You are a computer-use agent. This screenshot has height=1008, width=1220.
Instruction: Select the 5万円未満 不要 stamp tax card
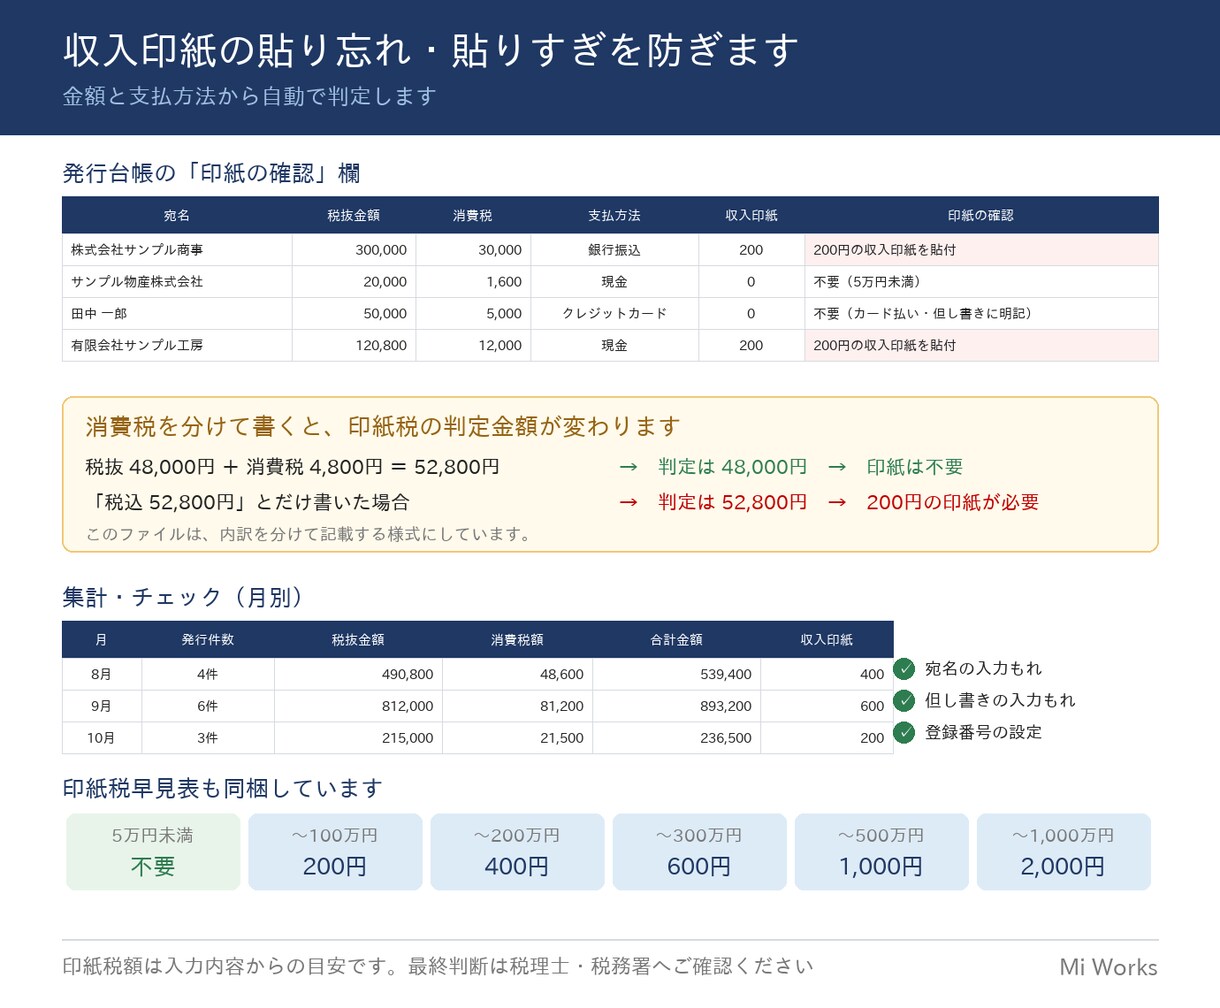click(x=153, y=852)
